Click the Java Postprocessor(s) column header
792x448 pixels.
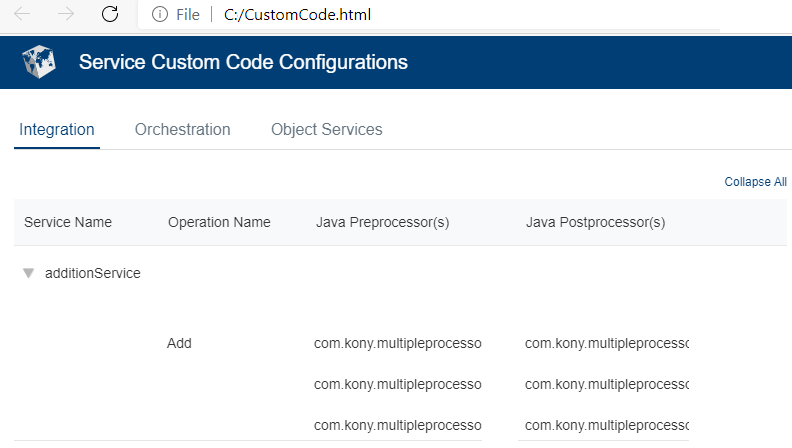coord(595,222)
